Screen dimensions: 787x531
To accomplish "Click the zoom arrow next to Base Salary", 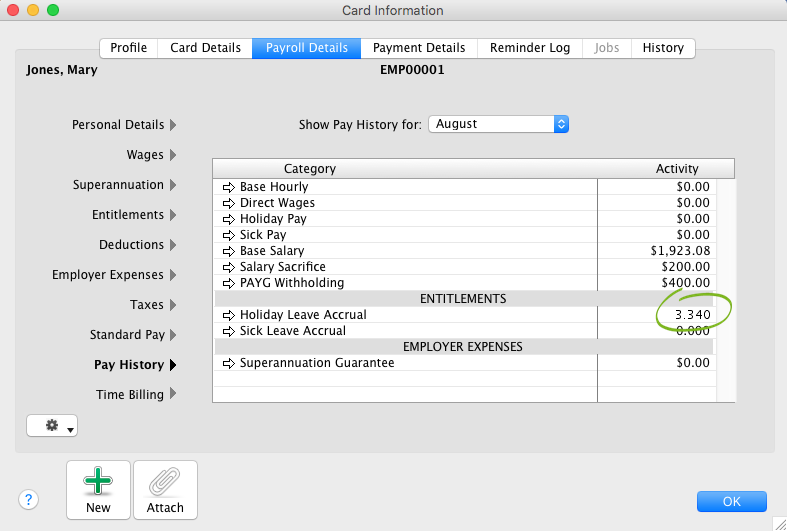I will pos(228,251).
